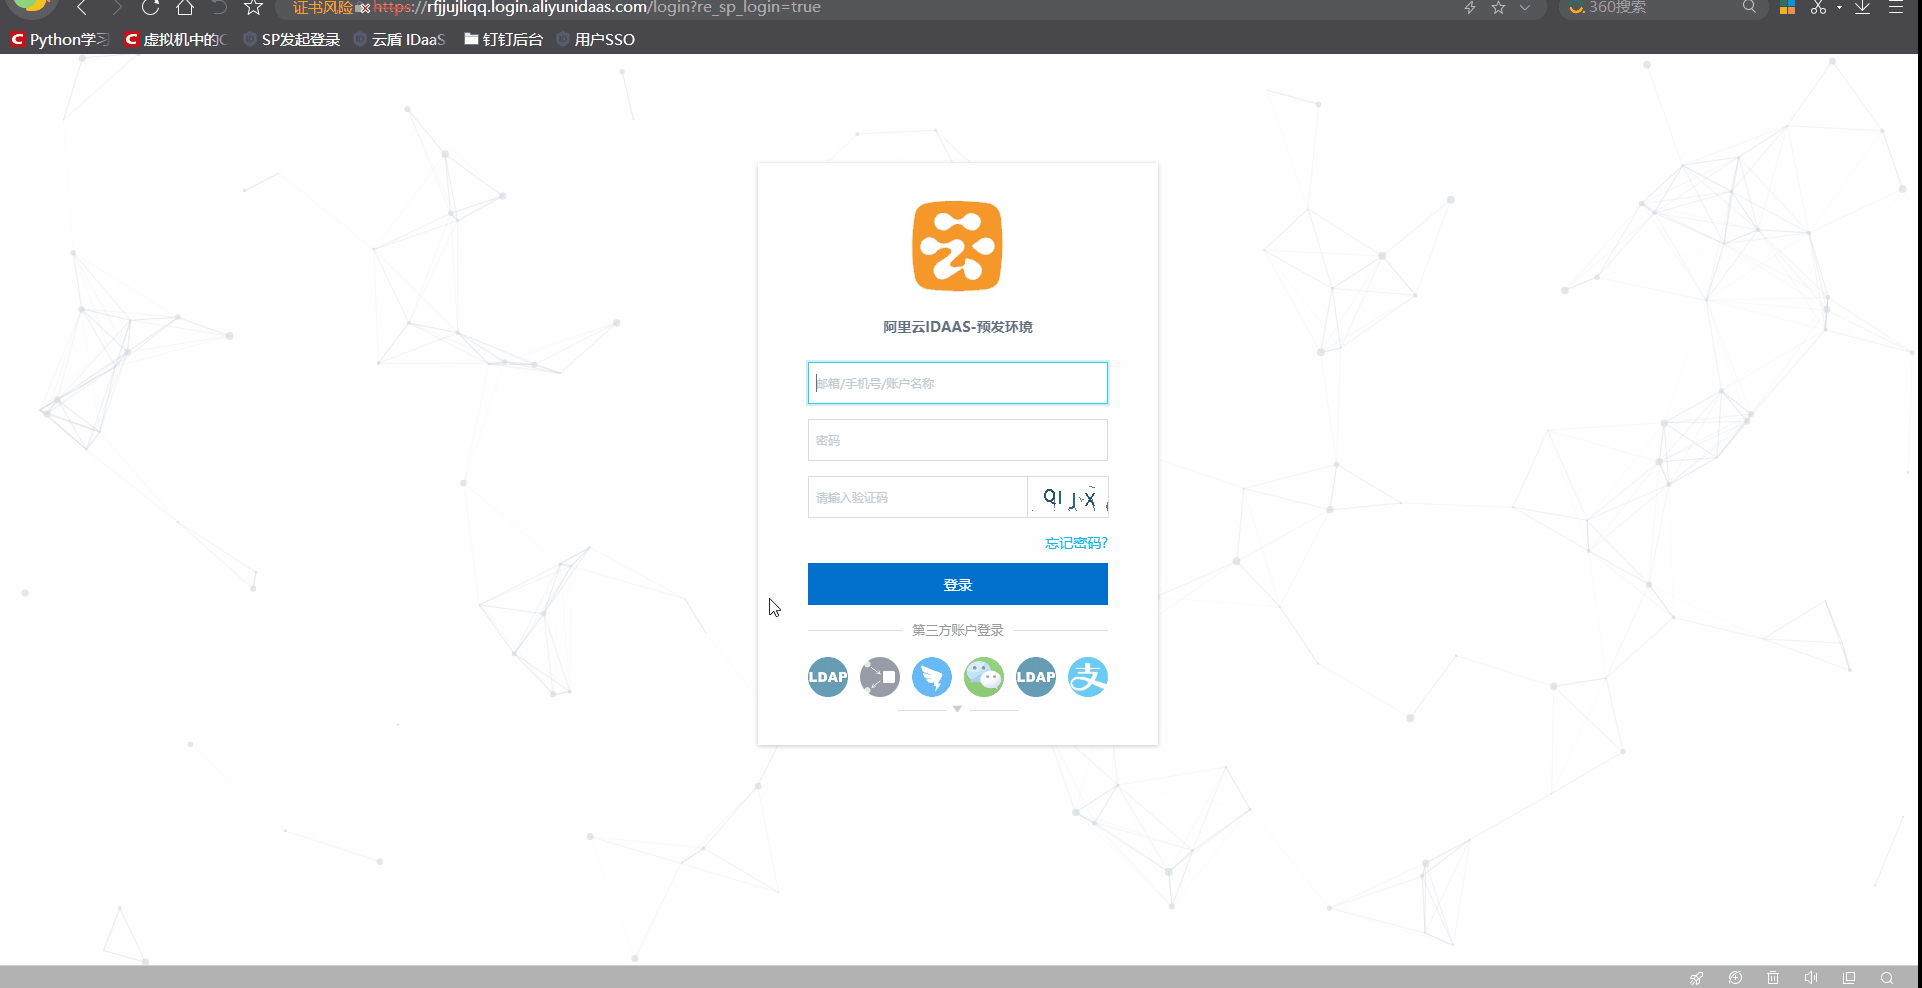Open the 虚拟机中的 bookmark
This screenshot has width=1922, height=988.
[176, 40]
